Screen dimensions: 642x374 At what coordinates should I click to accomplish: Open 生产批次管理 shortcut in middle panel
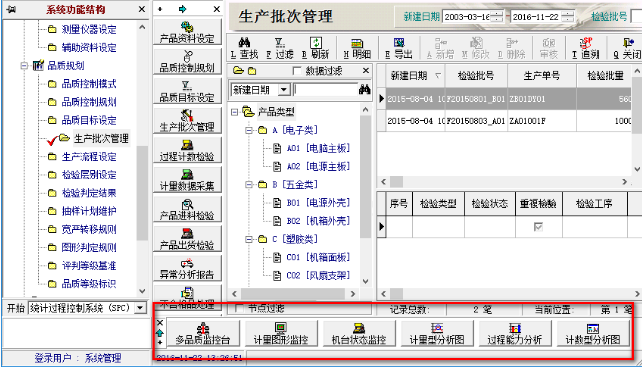click(187, 120)
